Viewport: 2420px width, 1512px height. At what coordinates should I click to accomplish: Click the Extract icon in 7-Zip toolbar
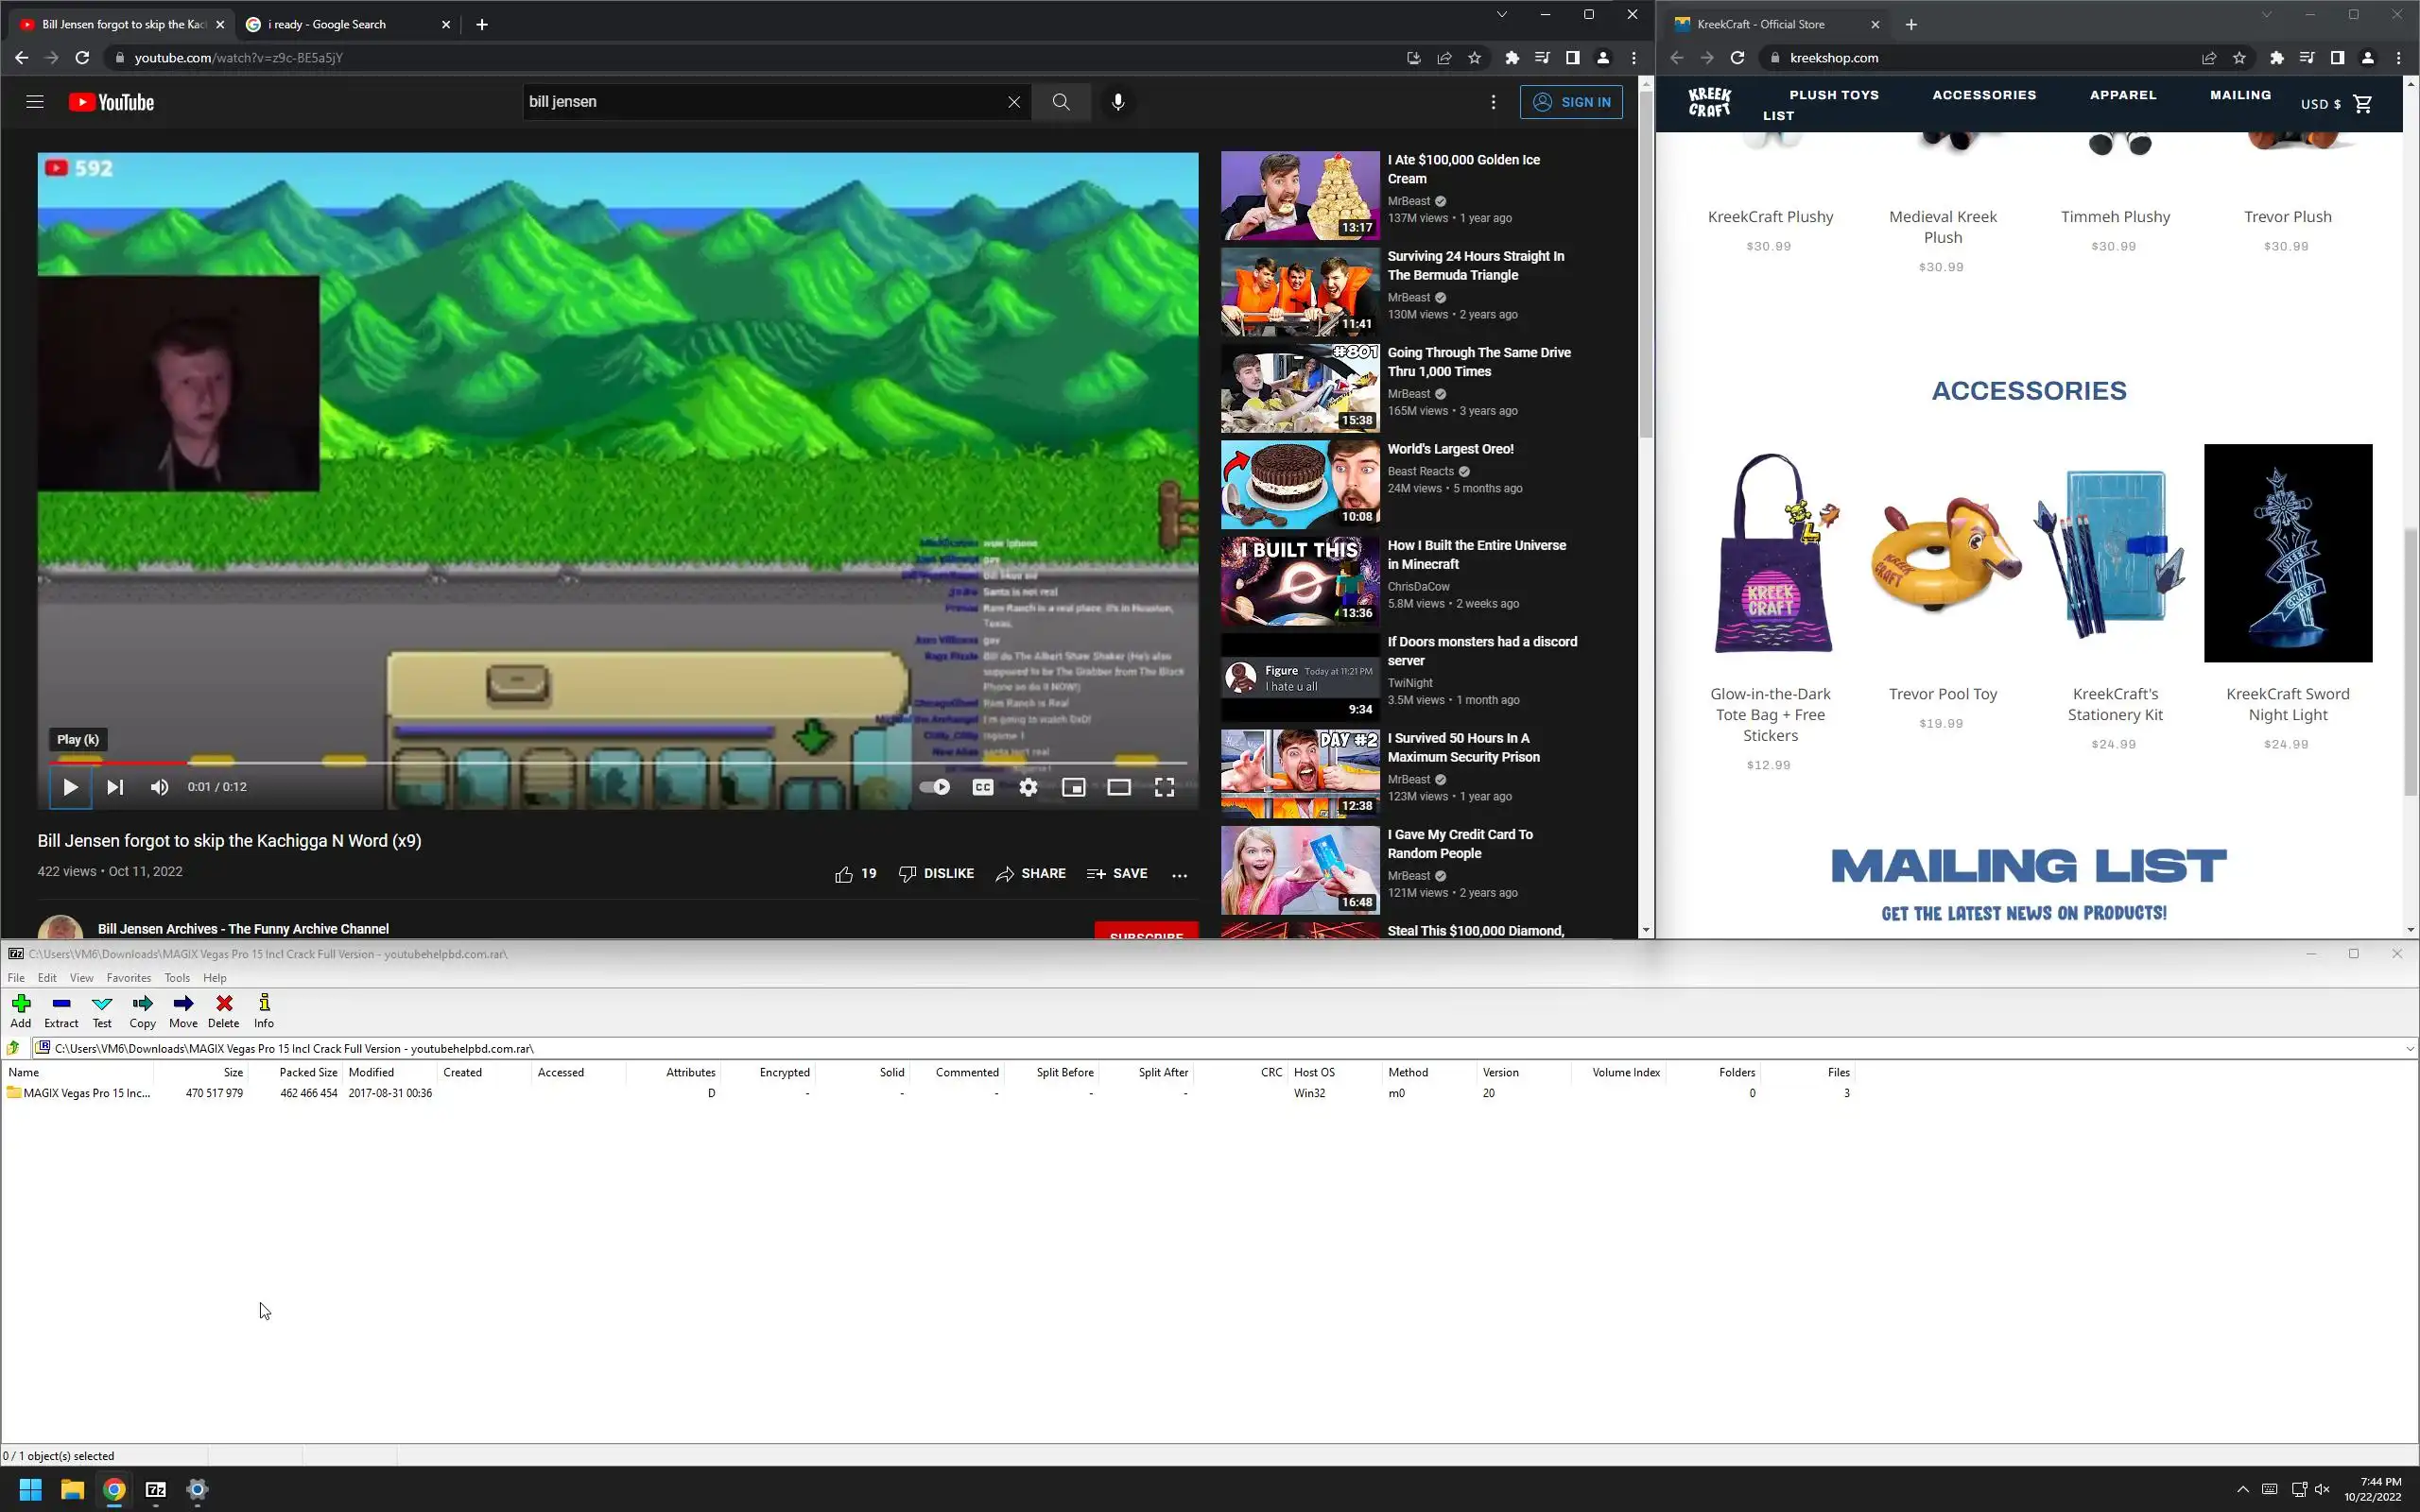click(61, 1010)
